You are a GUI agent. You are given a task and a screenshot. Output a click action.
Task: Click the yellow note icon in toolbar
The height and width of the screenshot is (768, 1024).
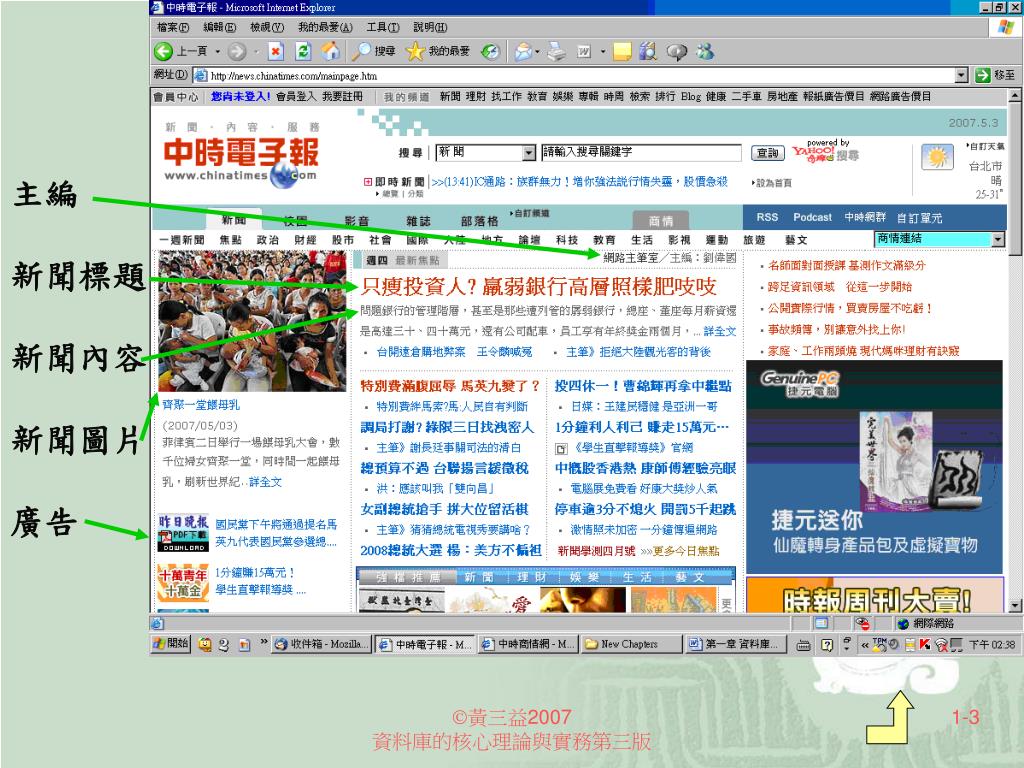622,52
